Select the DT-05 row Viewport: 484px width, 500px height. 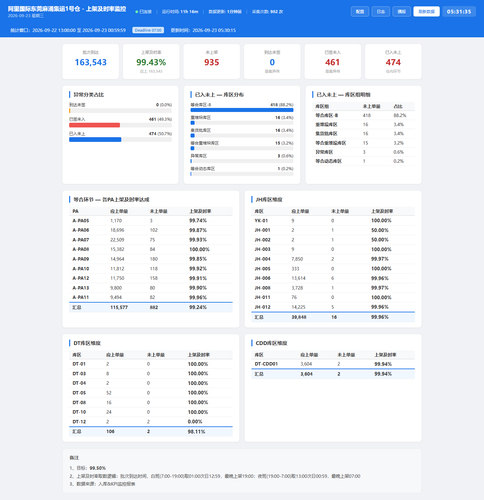tap(151, 393)
